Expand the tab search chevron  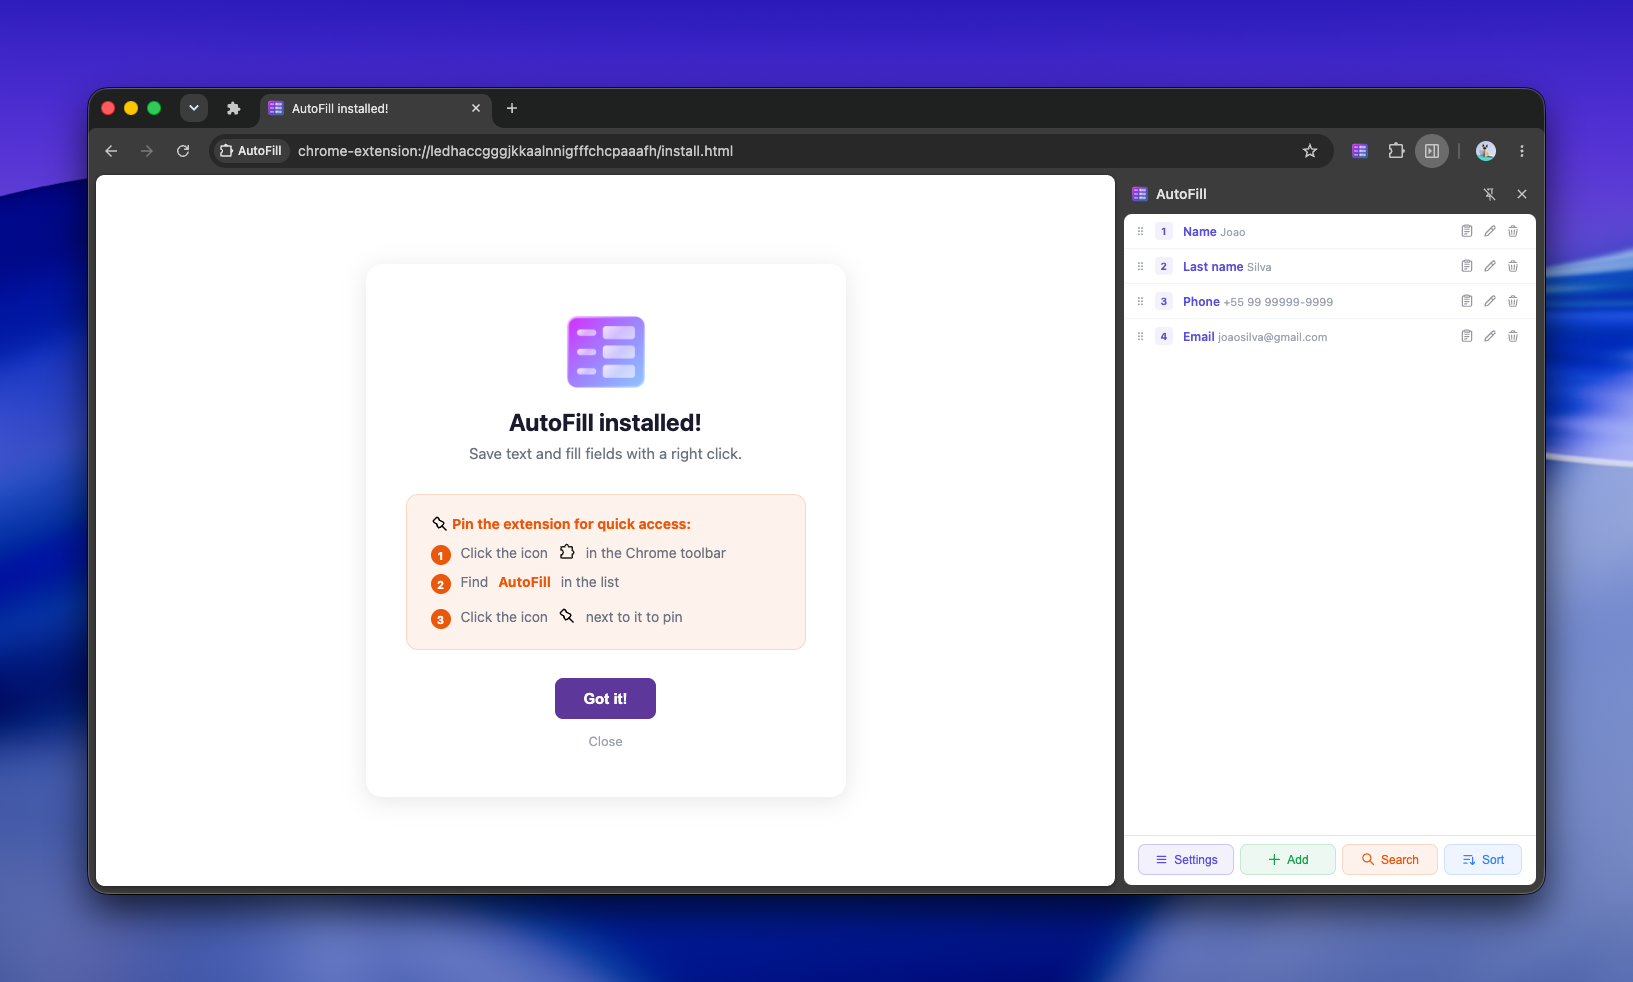(x=194, y=108)
